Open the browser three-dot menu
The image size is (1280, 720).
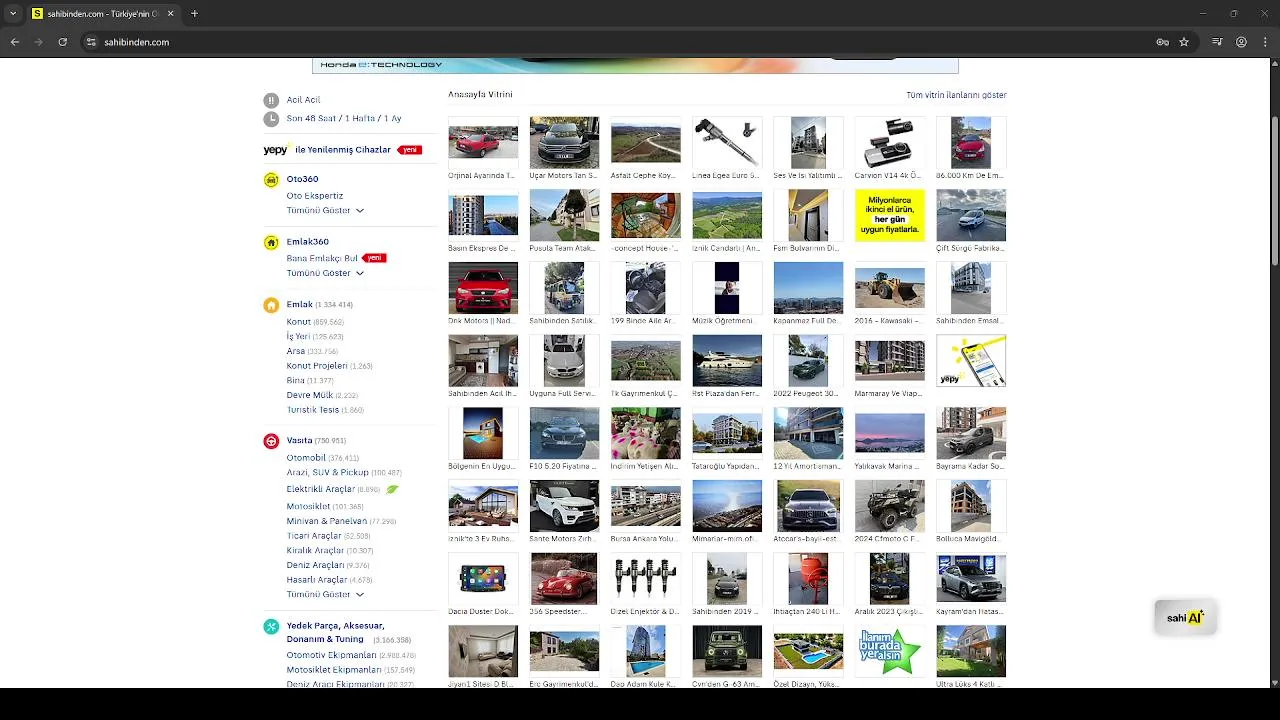click(1264, 42)
